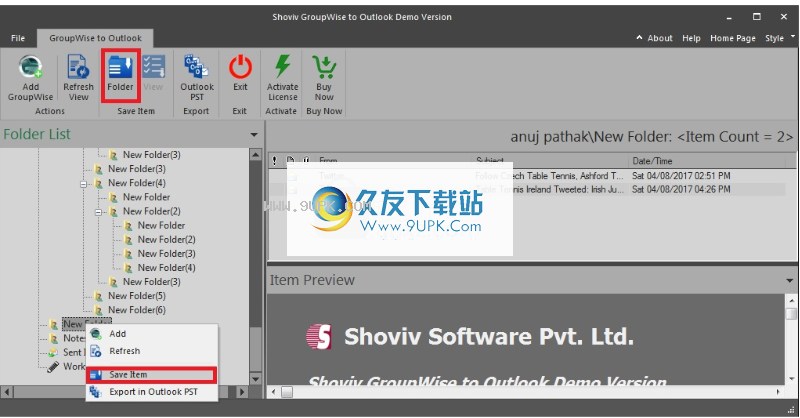Select the email dated 04/08/2017 02:51 PM
Screen dimensions: 800x418
coord(527,176)
